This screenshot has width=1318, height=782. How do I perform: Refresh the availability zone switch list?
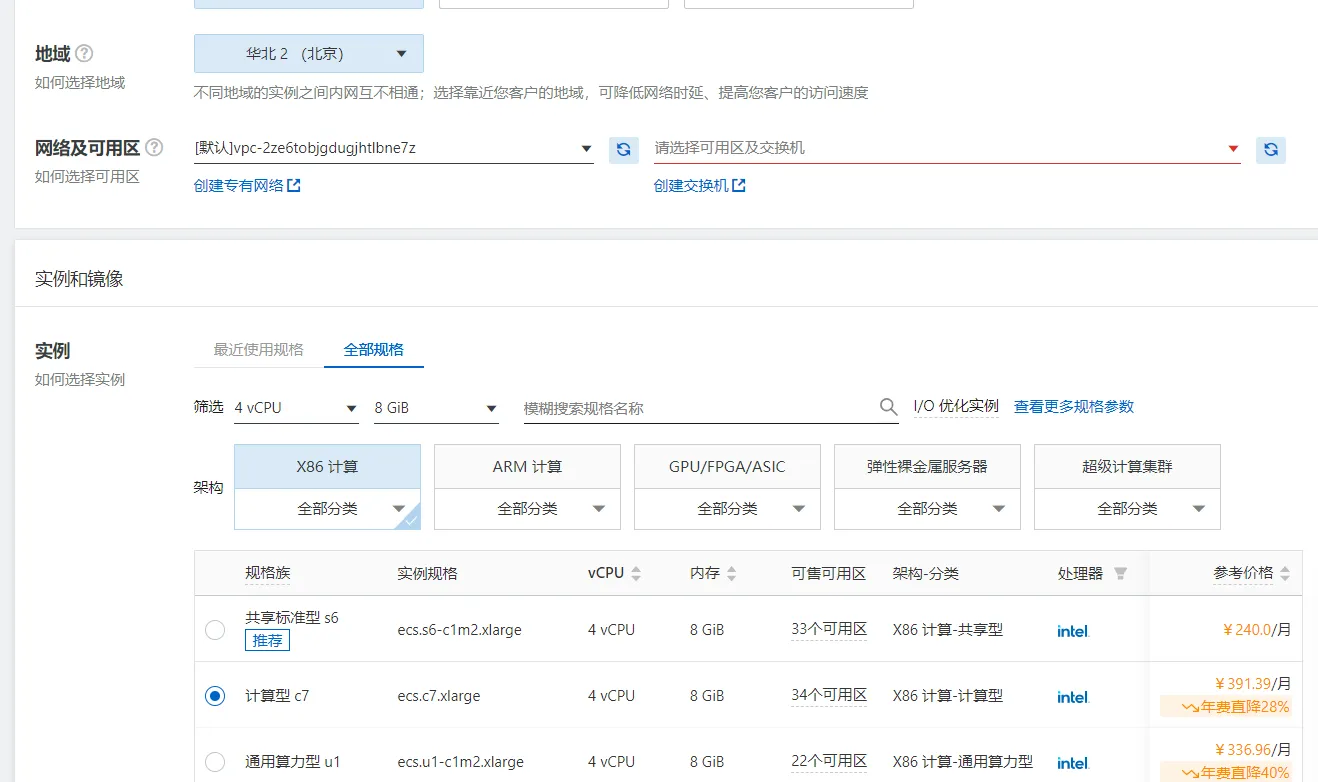pyautogui.click(x=1271, y=150)
